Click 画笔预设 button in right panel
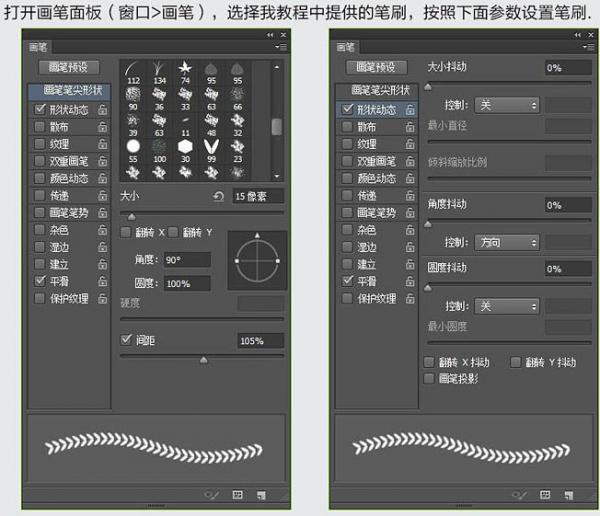 coord(377,68)
